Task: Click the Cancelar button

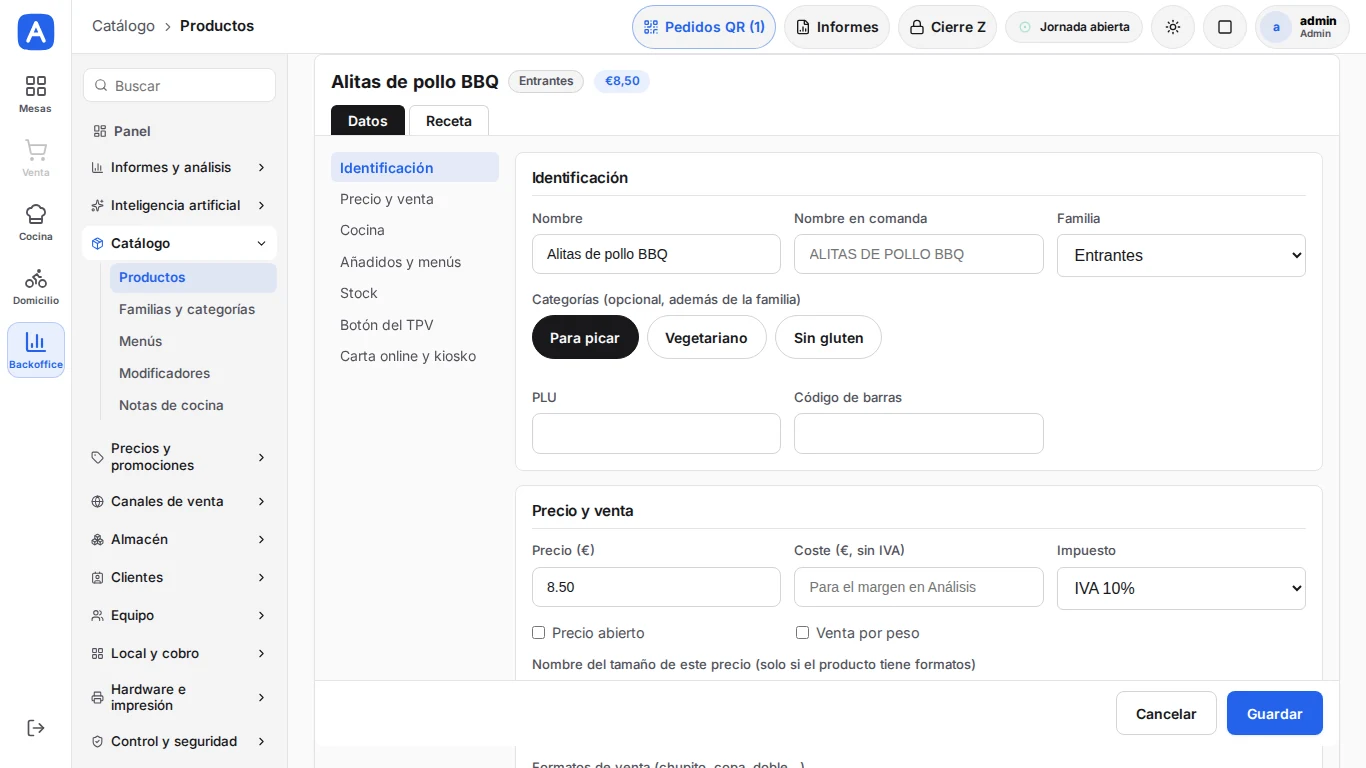Action: click(1166, 714)
